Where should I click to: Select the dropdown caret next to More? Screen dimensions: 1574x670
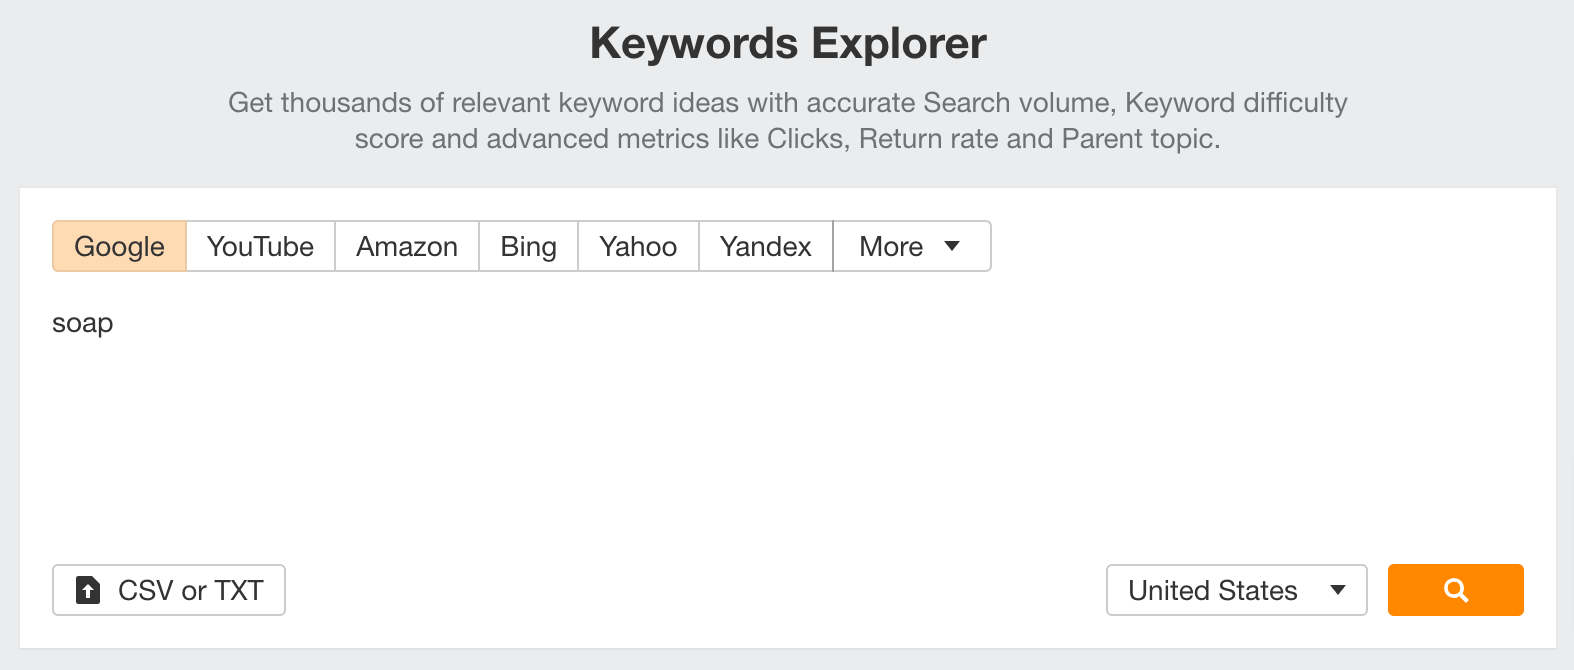click(x=952, y=246)
